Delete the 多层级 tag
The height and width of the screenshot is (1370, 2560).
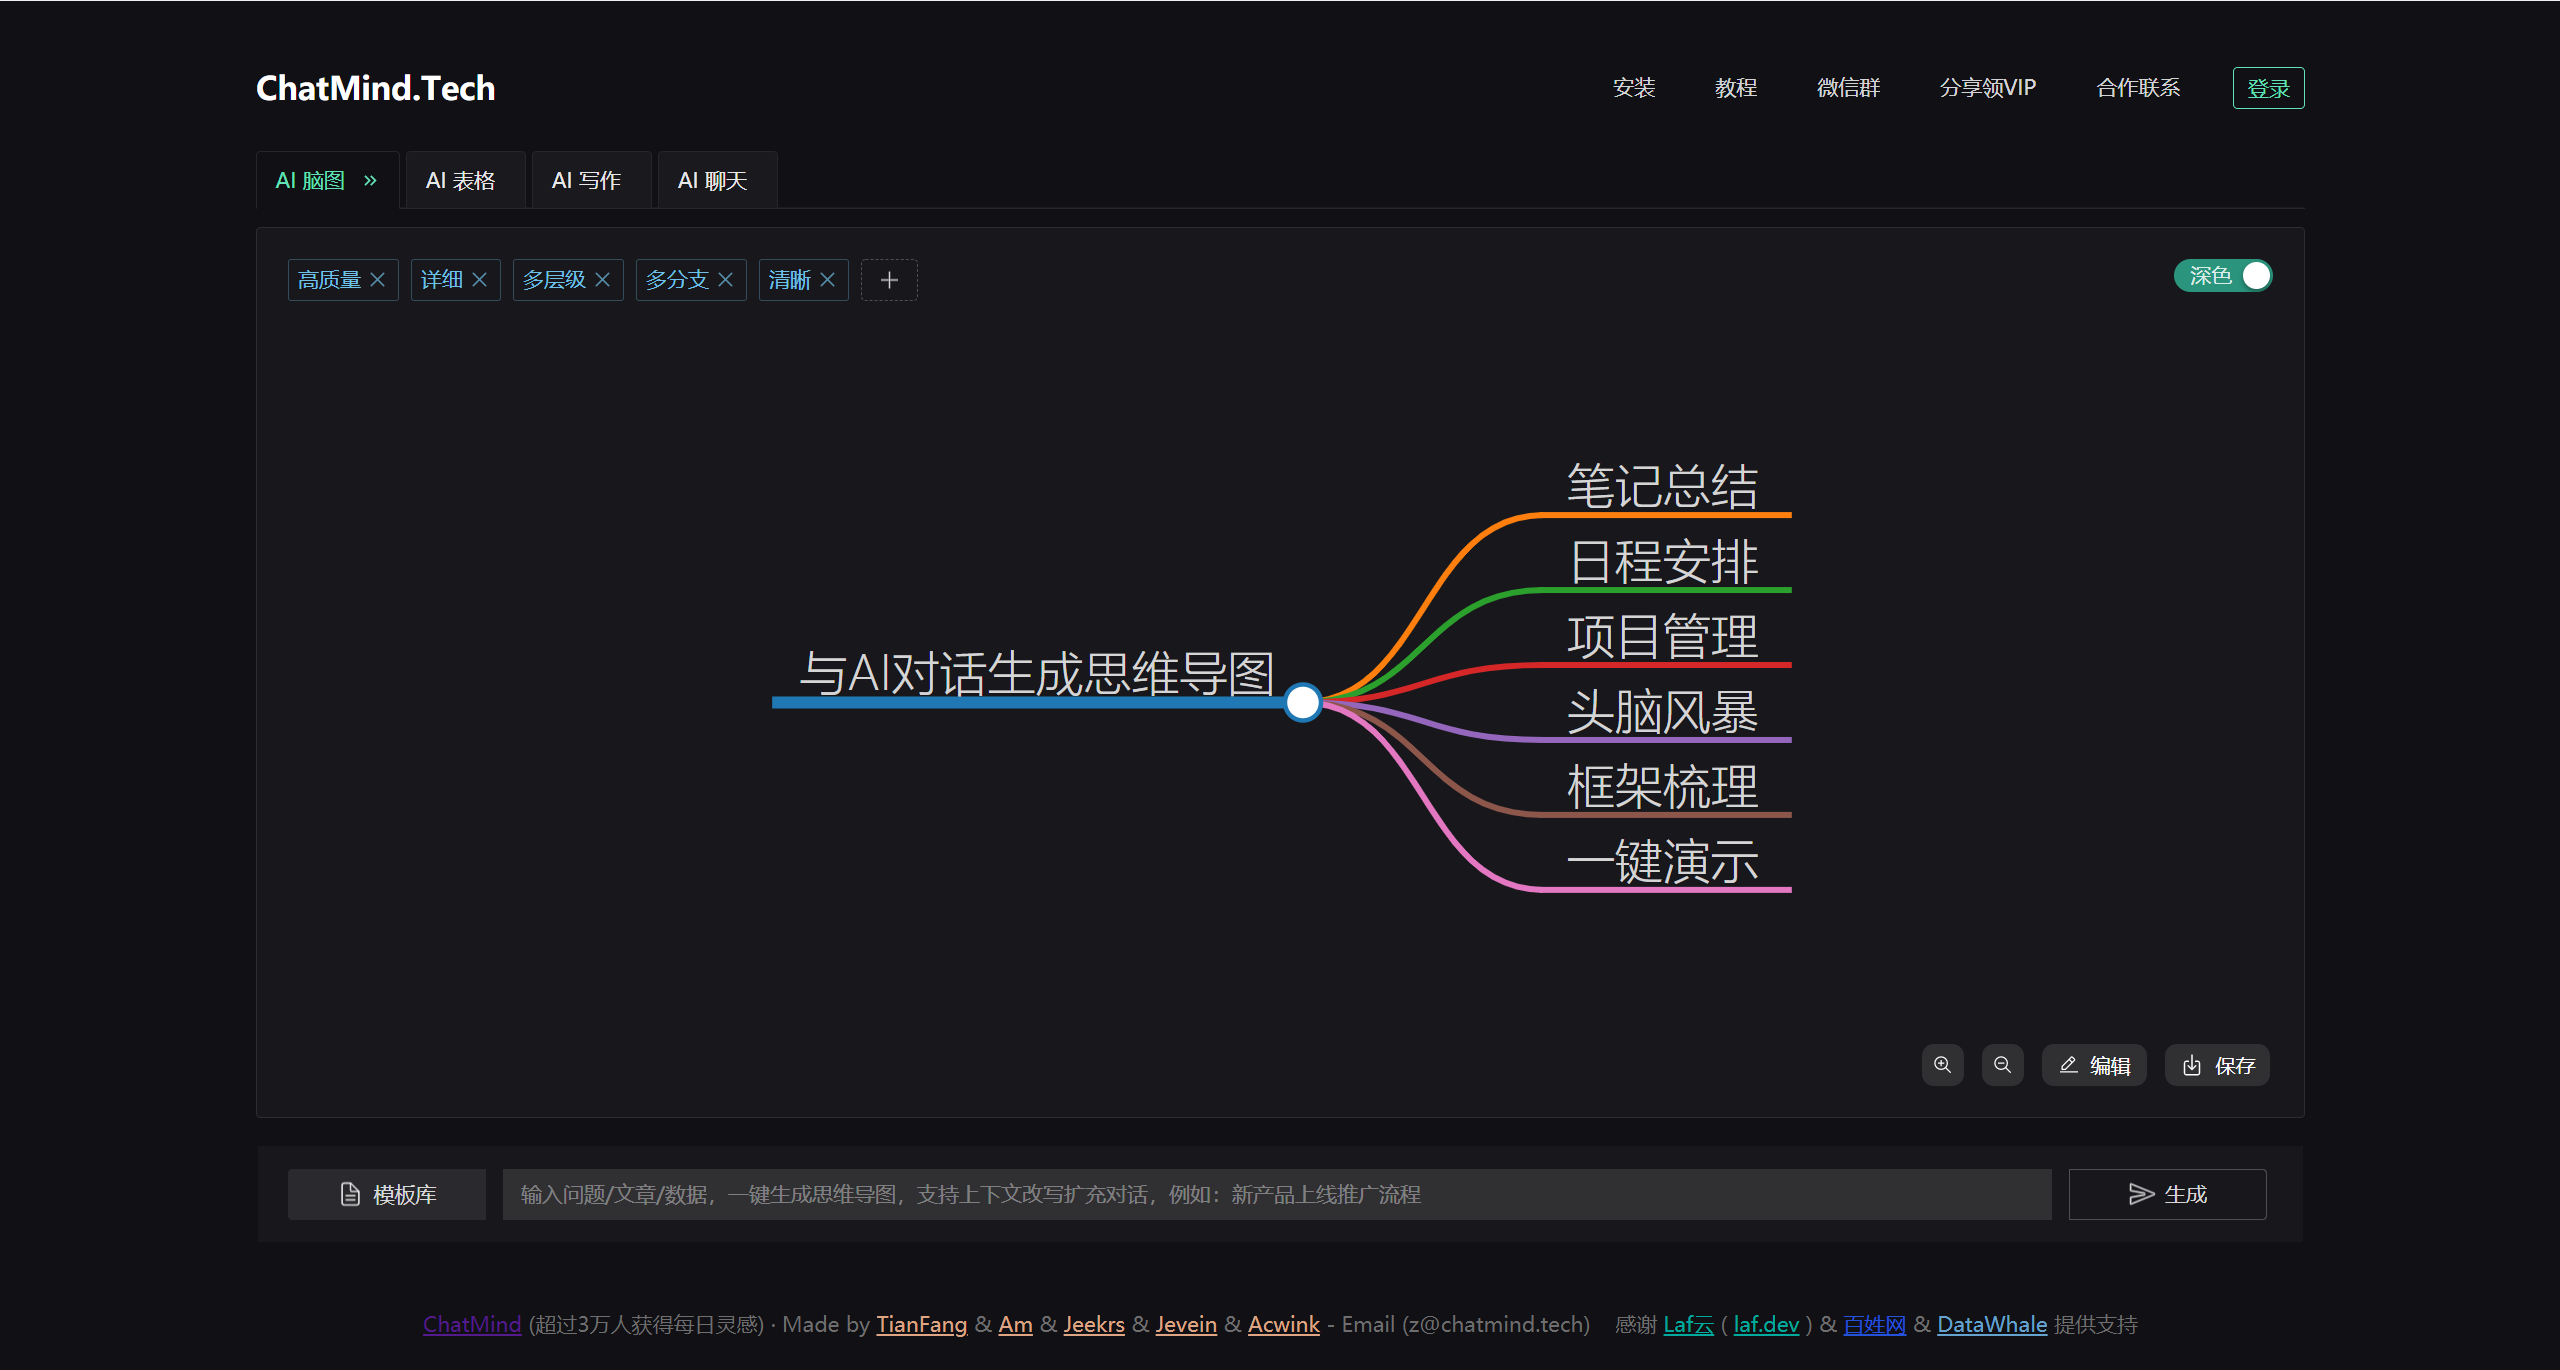coord(602,280)
